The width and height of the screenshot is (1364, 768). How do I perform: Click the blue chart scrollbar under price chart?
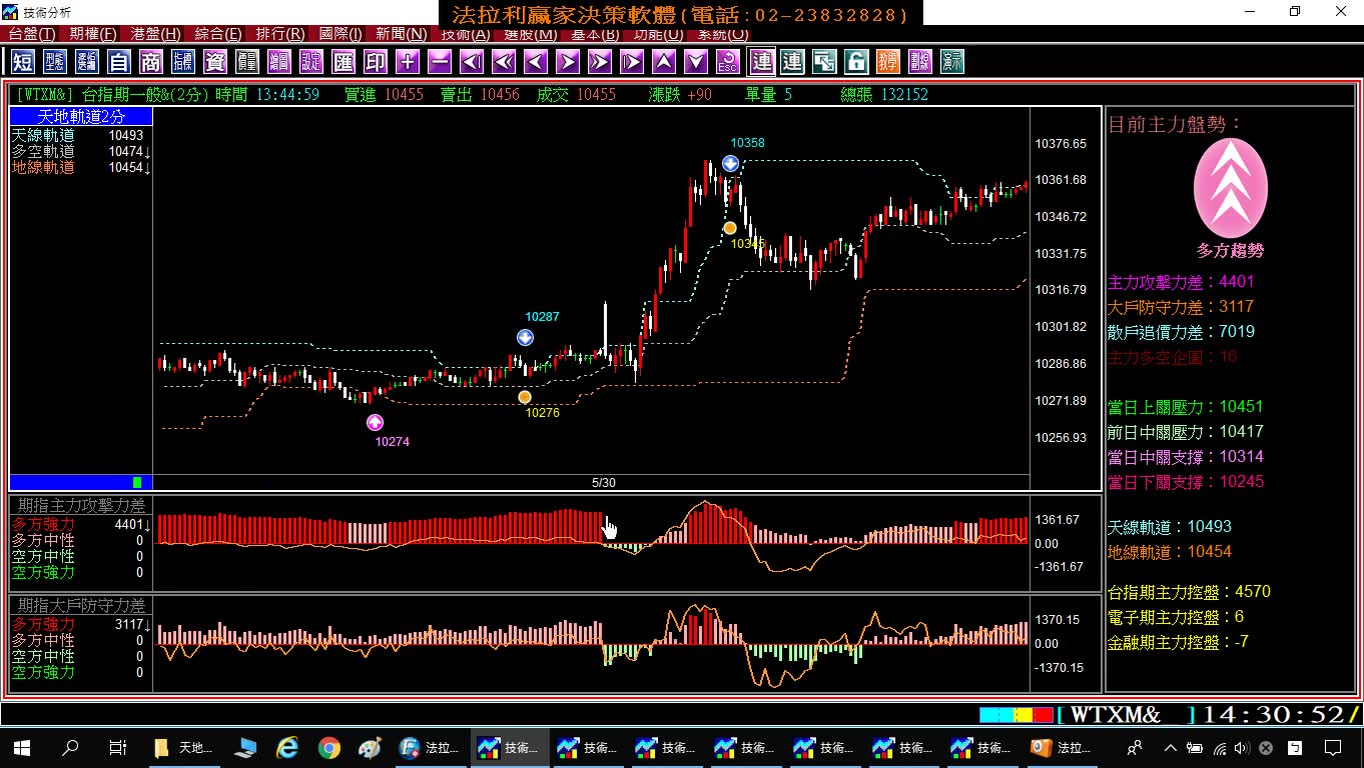tap(76, 482)
